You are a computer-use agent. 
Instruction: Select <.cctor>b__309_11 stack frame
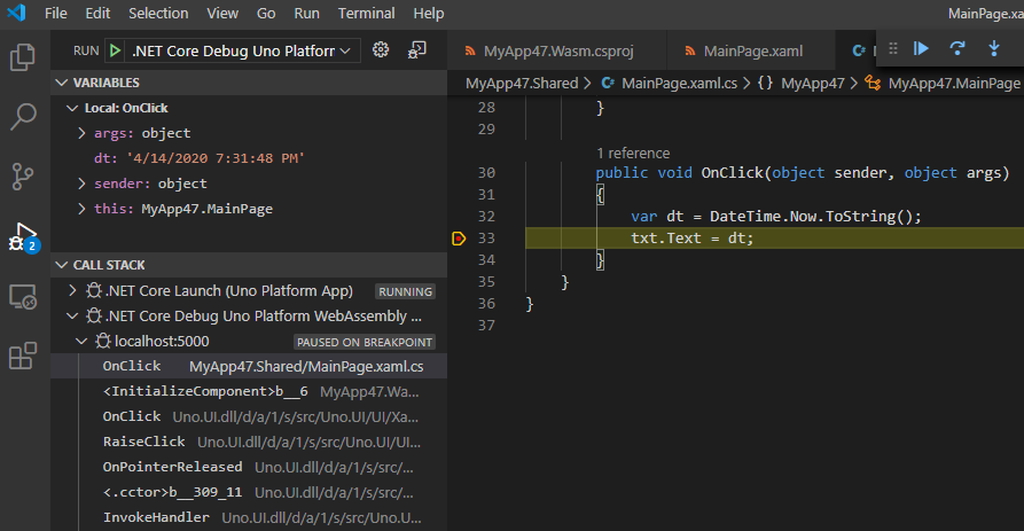coord(249,492)
